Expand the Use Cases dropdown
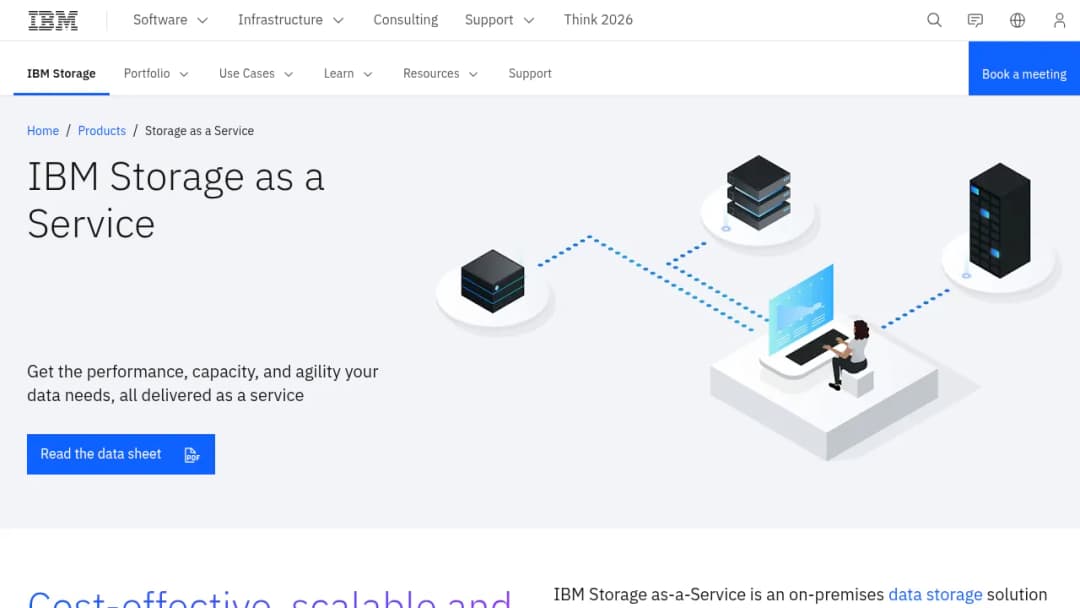This screenshot has height=608, width=1080. pos(256,74)
